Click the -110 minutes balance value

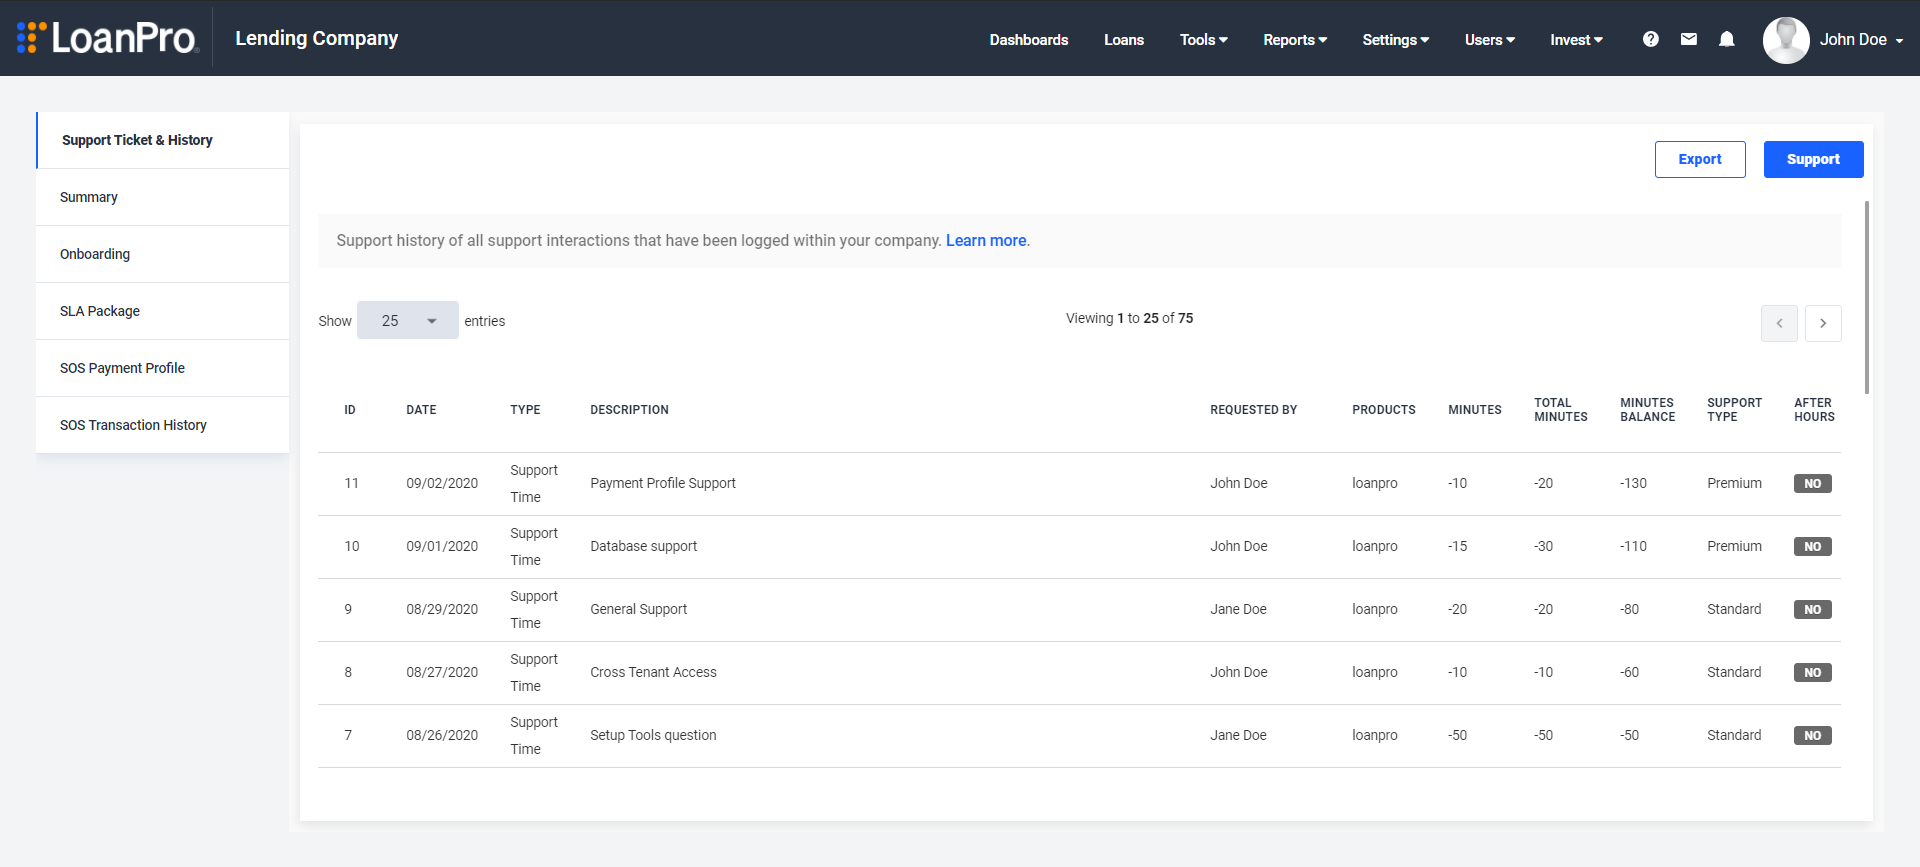(x=1633, y=546)
